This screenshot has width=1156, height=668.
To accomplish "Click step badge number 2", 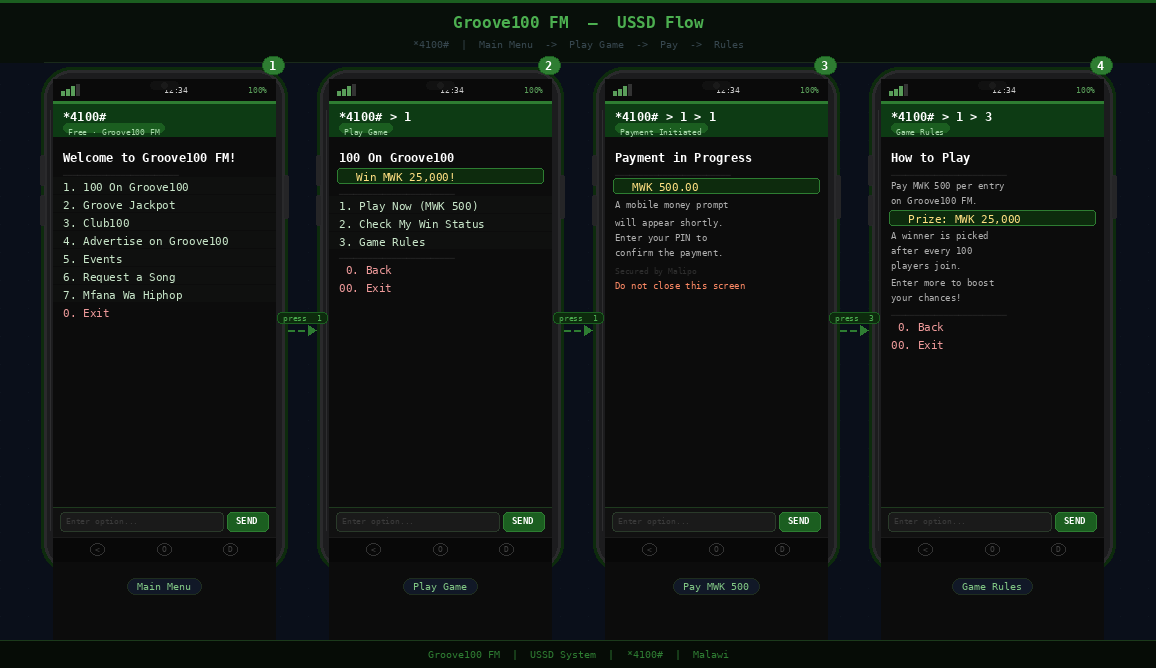I will pyautogui.click(x=549, y=66).
